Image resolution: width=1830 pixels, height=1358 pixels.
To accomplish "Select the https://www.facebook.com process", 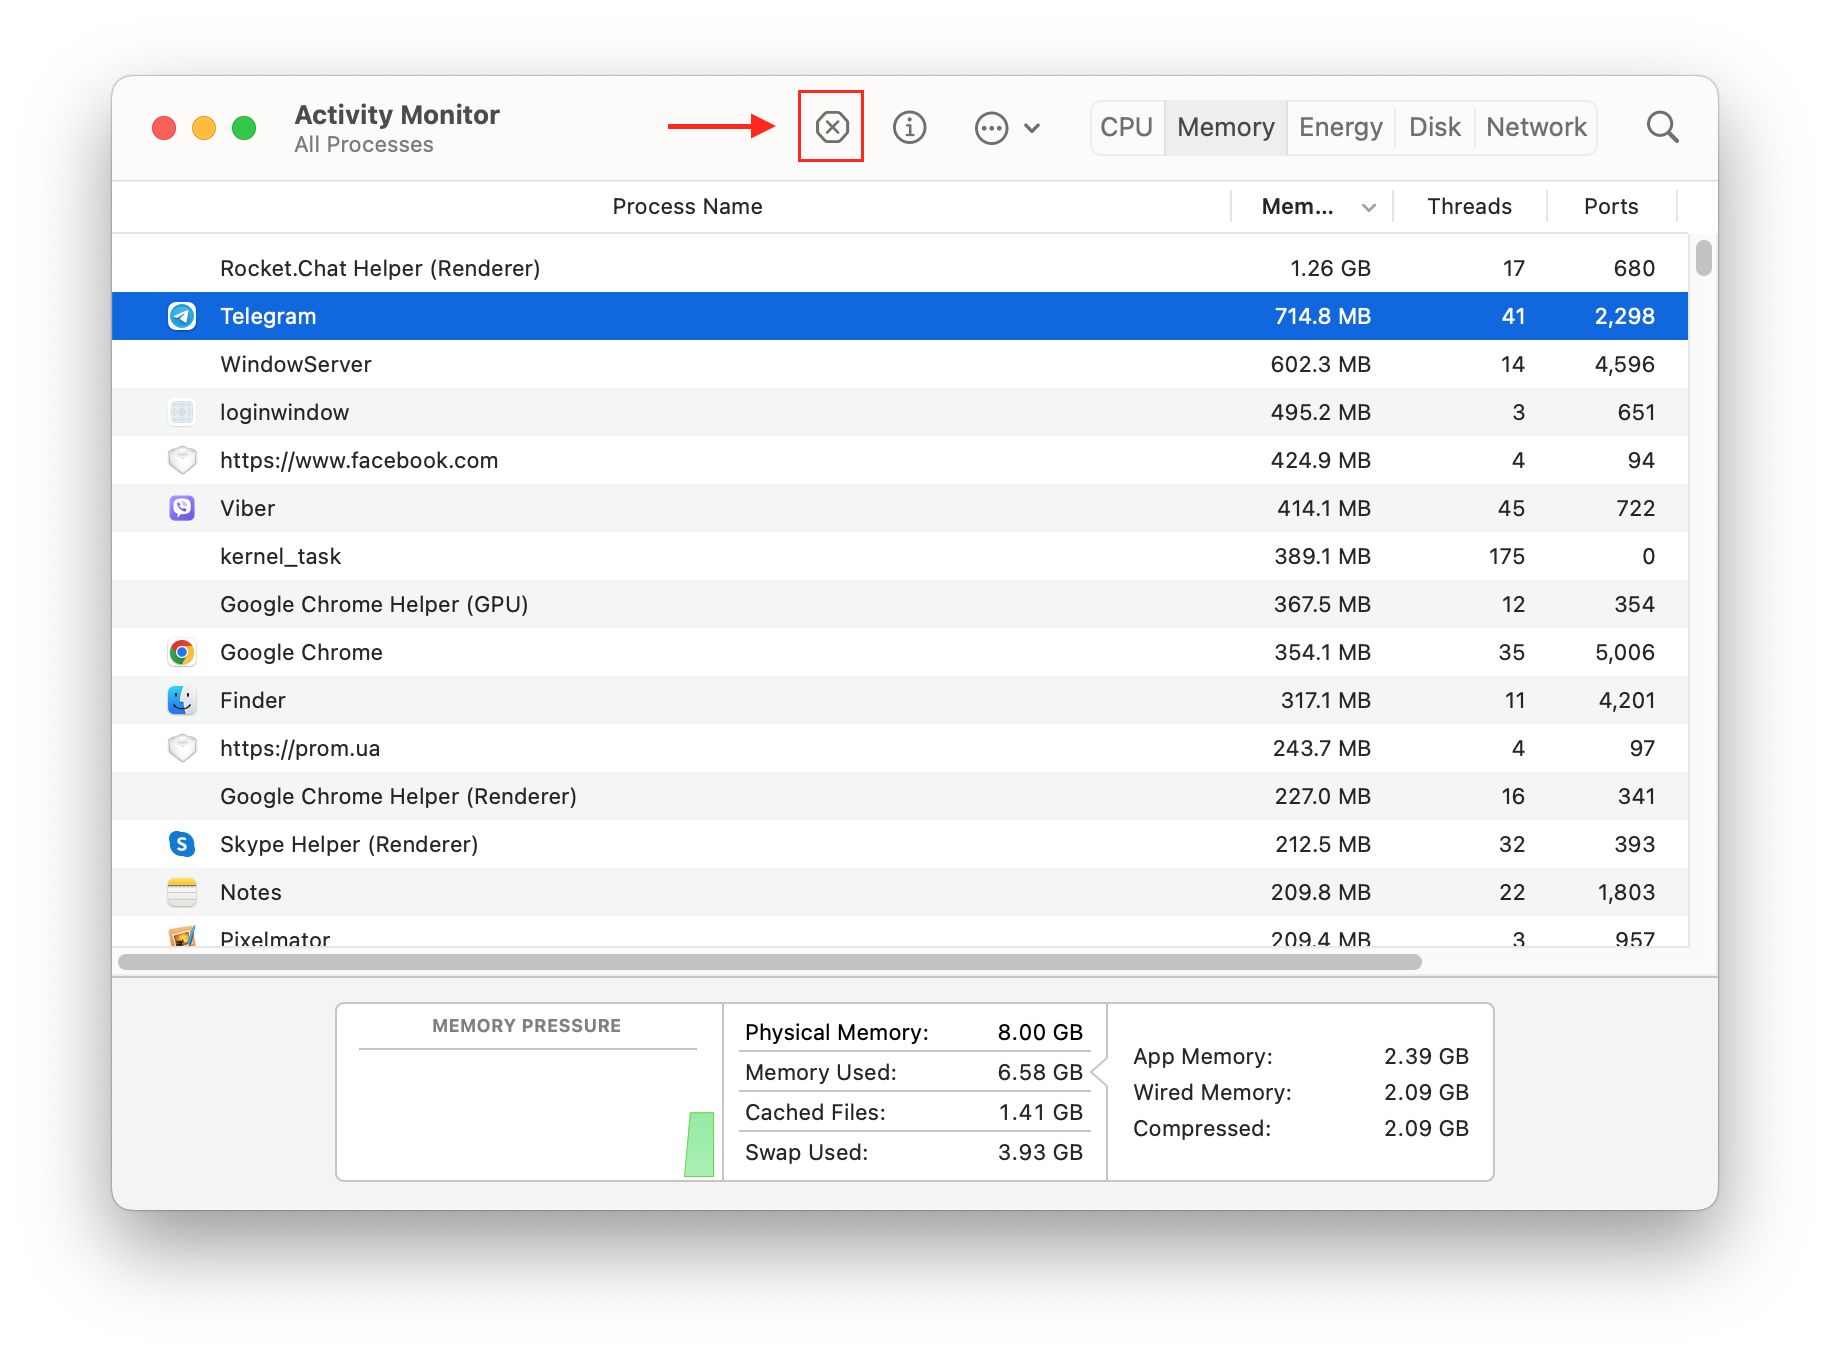I will [359, 460].
